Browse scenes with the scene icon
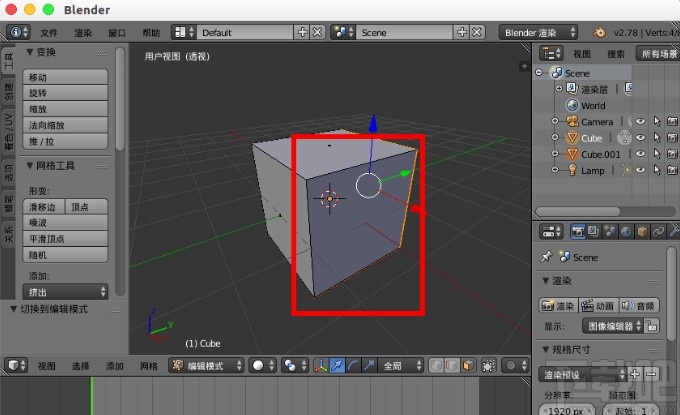680x415 pixels. click(344, 32)
